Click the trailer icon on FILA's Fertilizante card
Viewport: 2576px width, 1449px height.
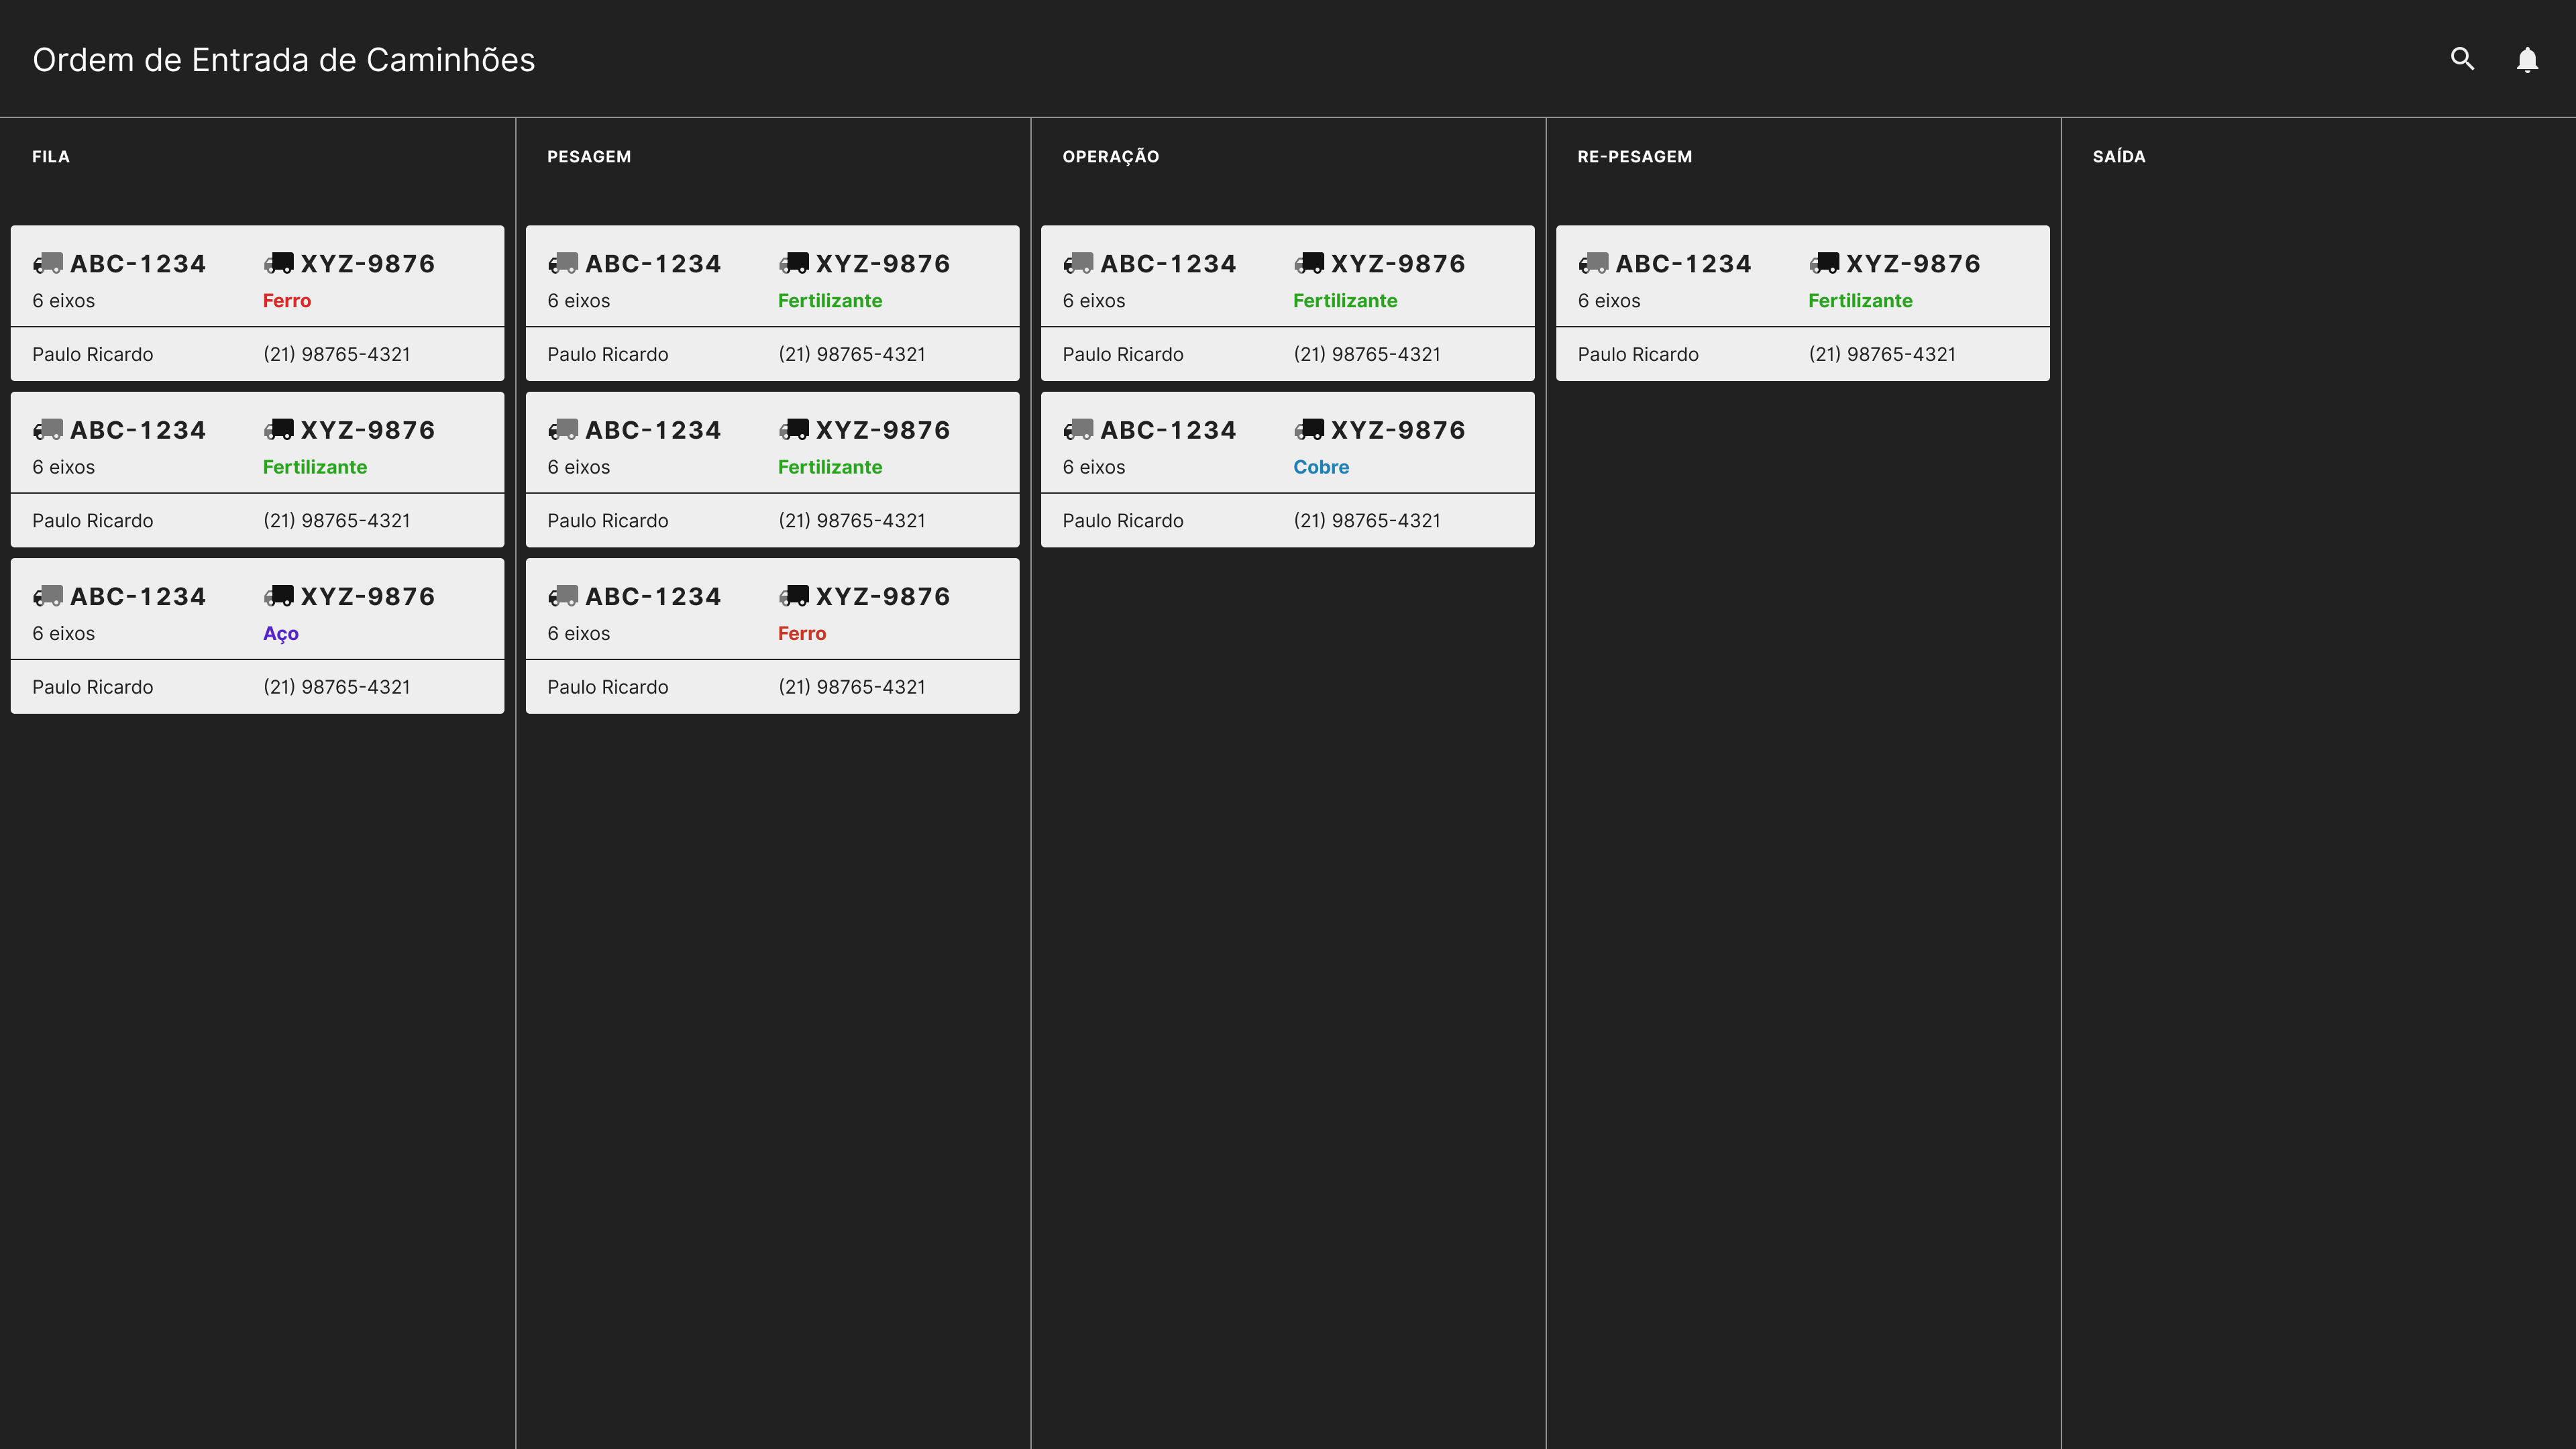pos(279,430)
